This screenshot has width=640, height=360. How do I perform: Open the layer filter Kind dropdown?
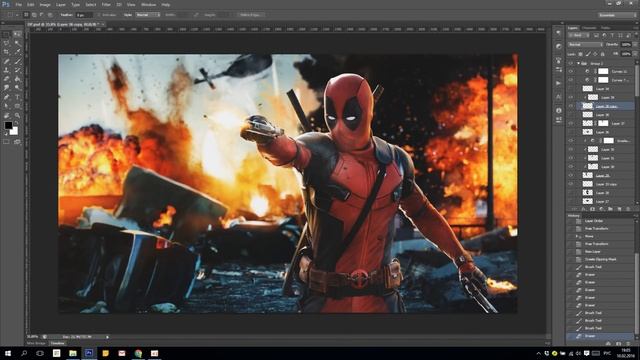click(578, 36)
